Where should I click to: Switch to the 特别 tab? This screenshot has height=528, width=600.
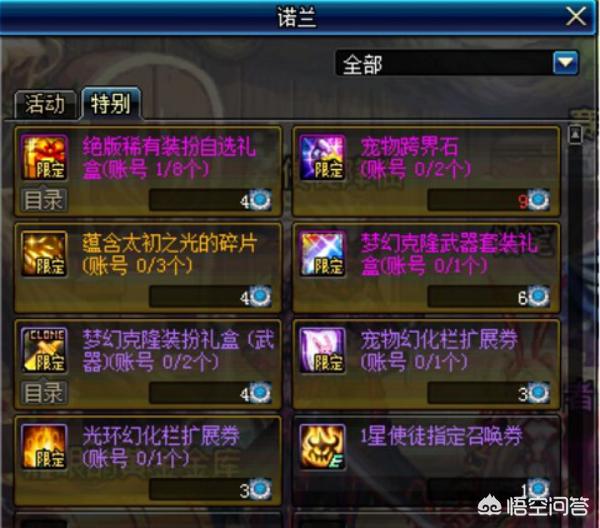111,104
